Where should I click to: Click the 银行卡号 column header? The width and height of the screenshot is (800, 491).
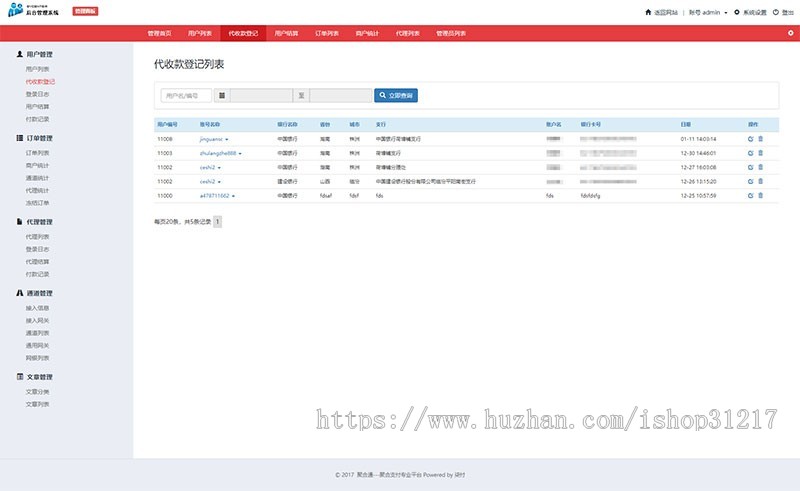pyautogui.click(x=590, y=125)
